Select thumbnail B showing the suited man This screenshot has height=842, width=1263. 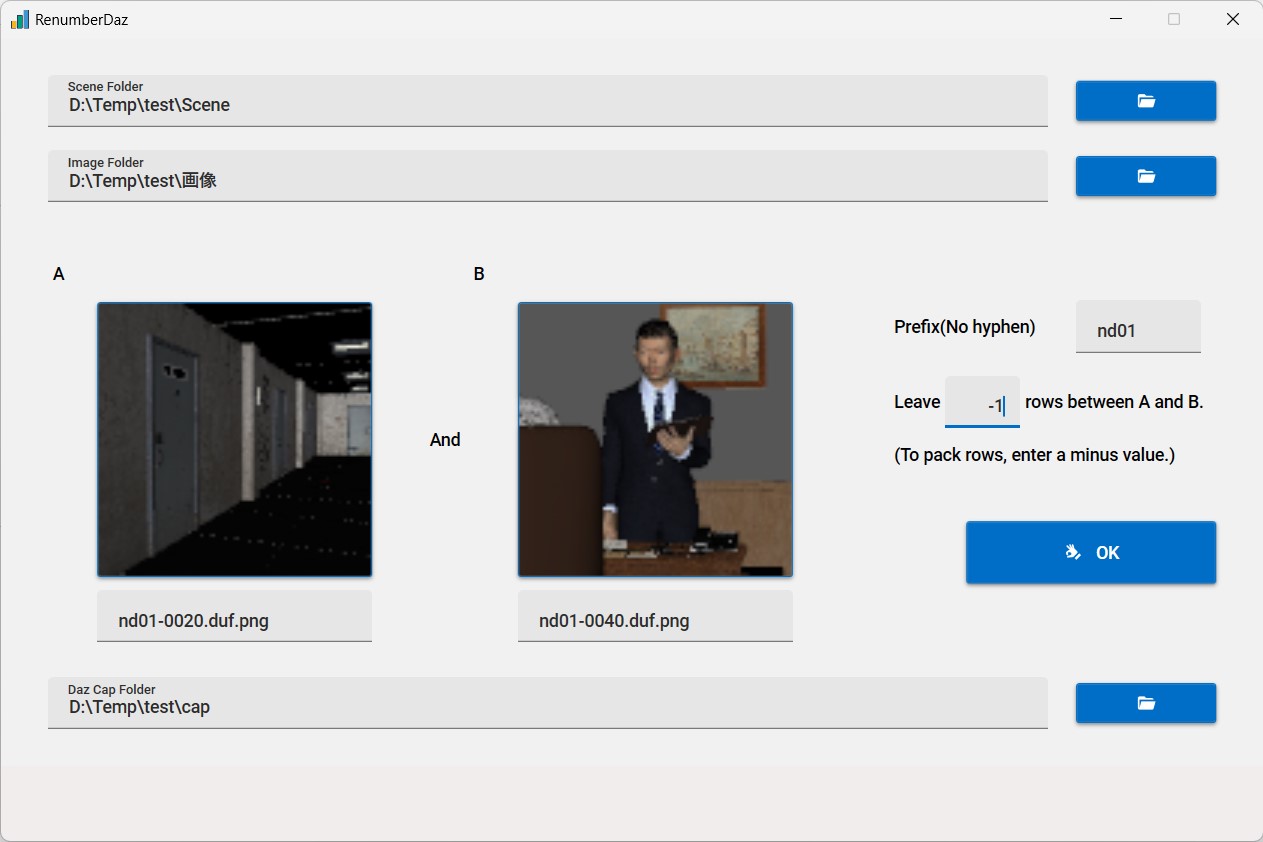click(655, 439)
